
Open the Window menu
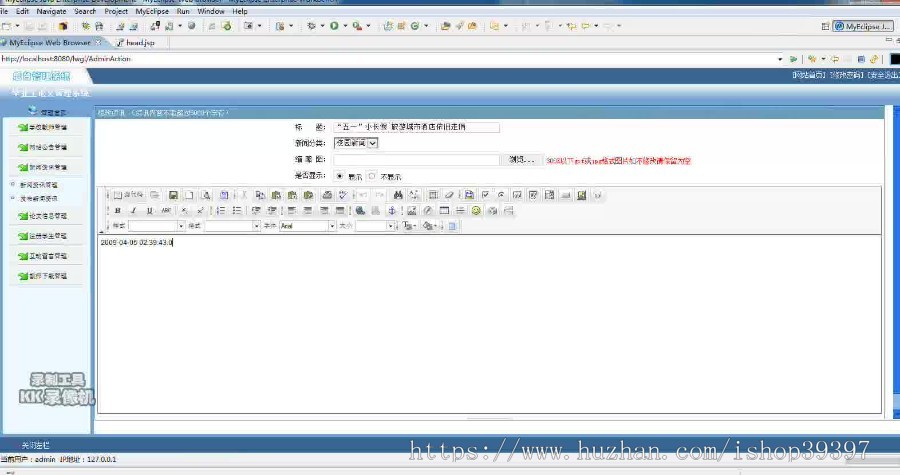tap(211, 11)
